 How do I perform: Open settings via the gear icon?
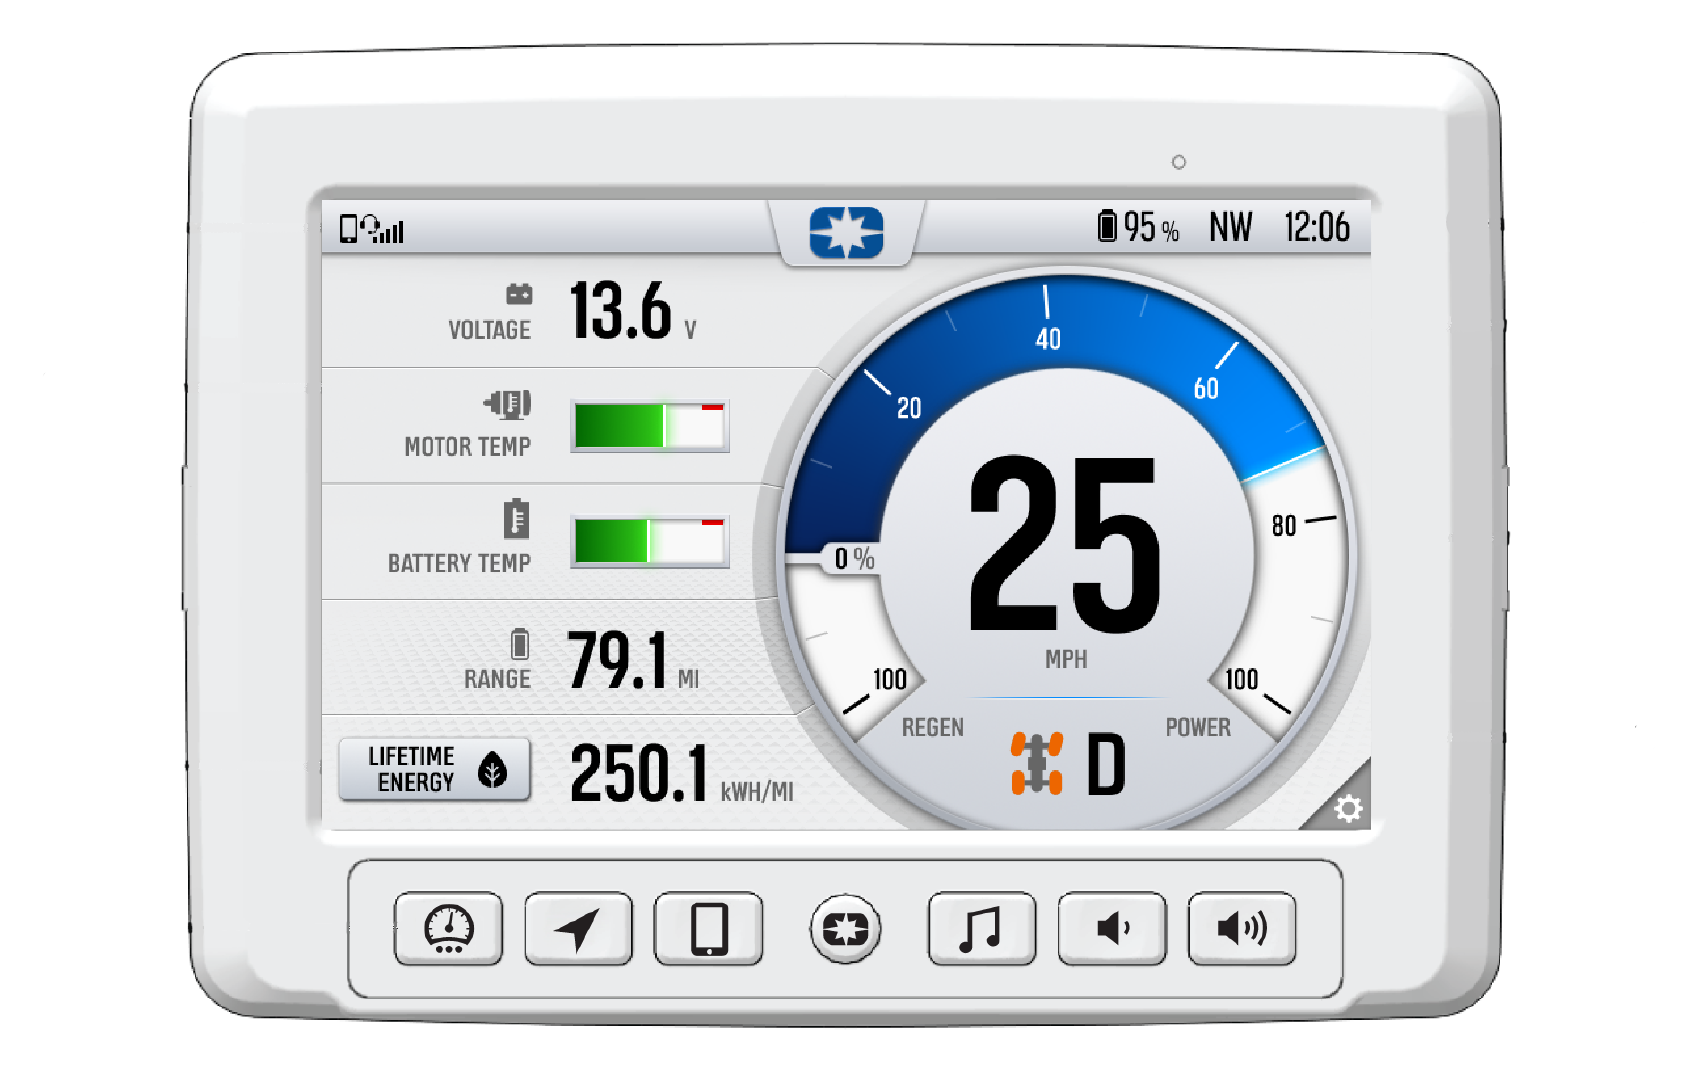(1347, 808)
